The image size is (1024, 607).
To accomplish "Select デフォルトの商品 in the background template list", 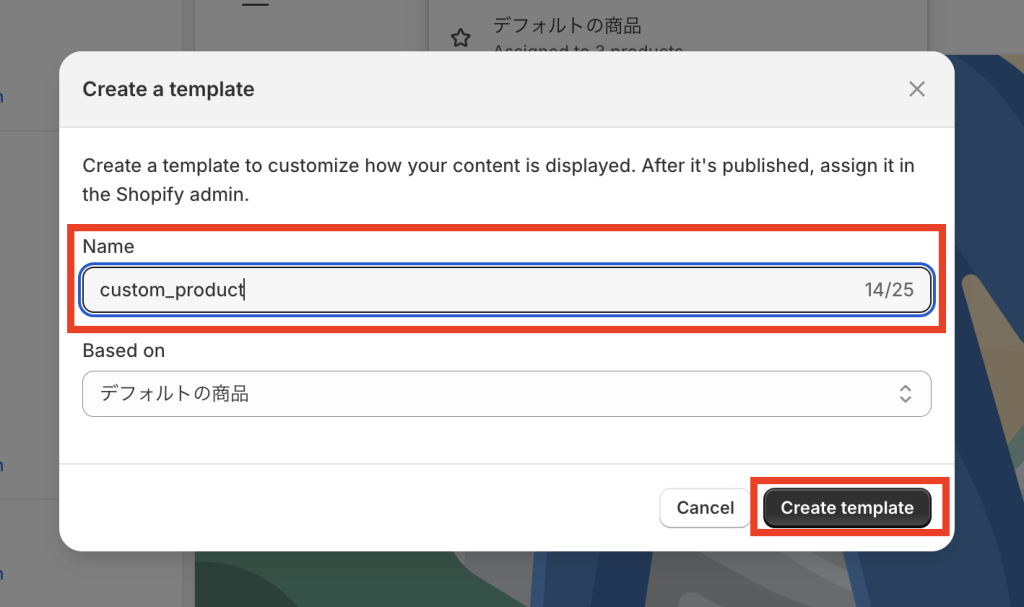I will point(567,25).
